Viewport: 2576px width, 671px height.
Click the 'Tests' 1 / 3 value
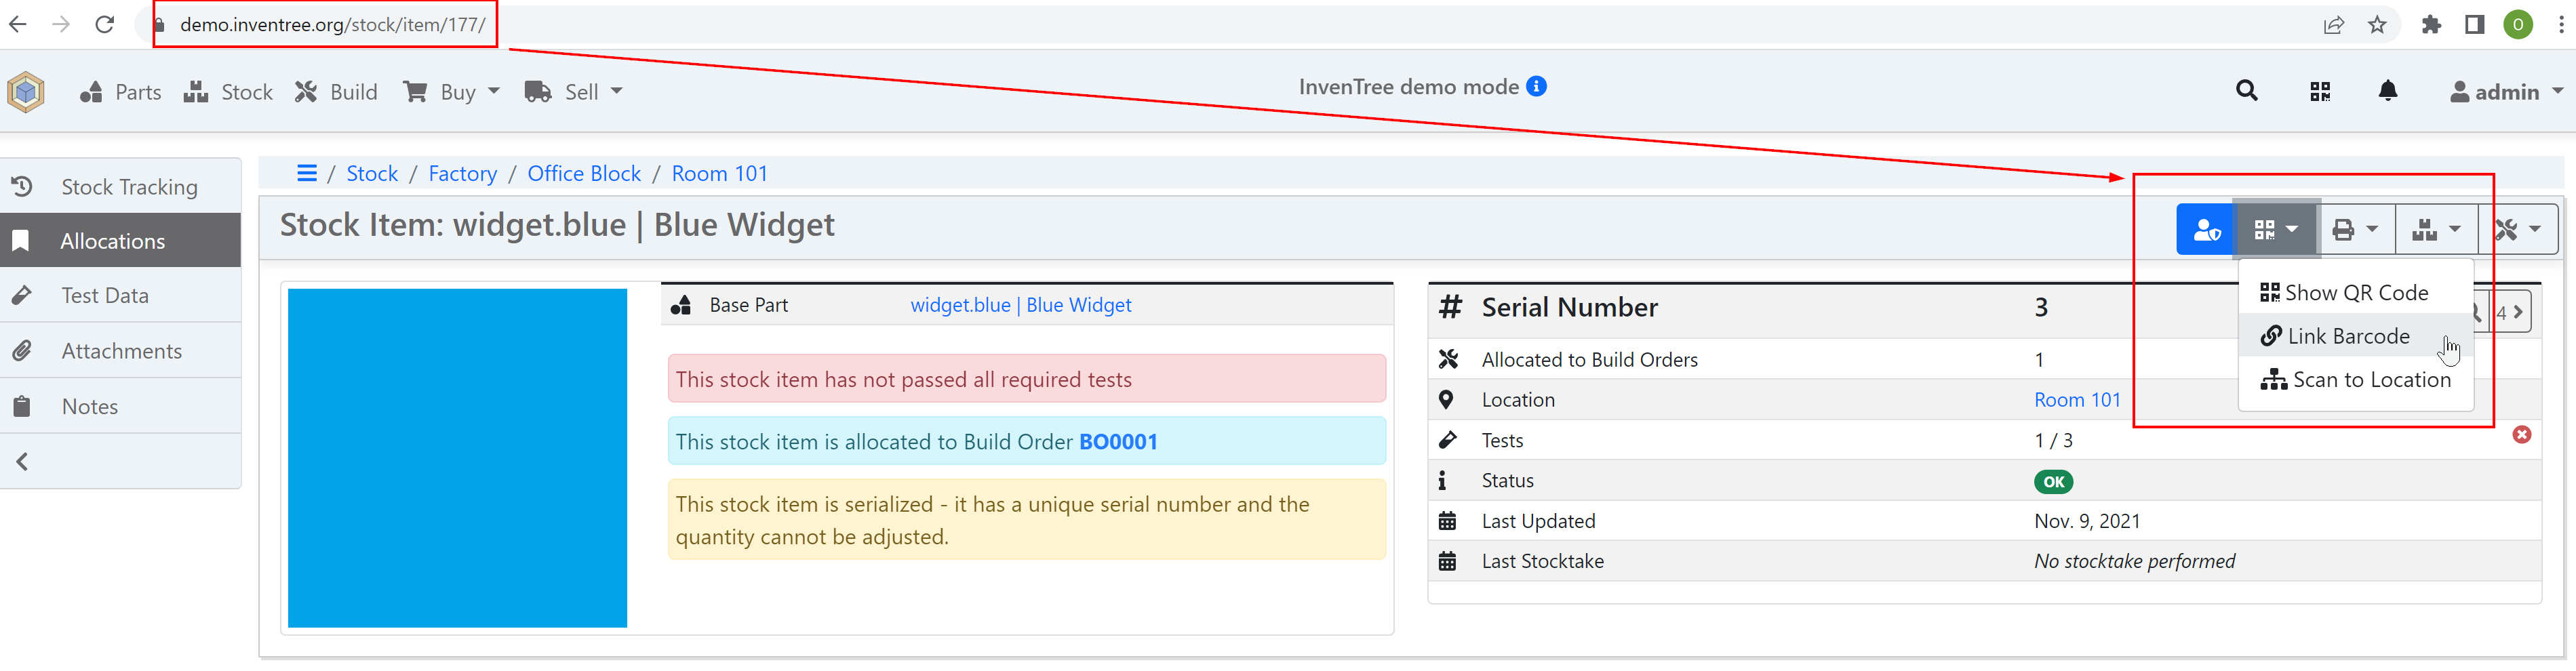pyautogui.click(x=2053, y=440)
